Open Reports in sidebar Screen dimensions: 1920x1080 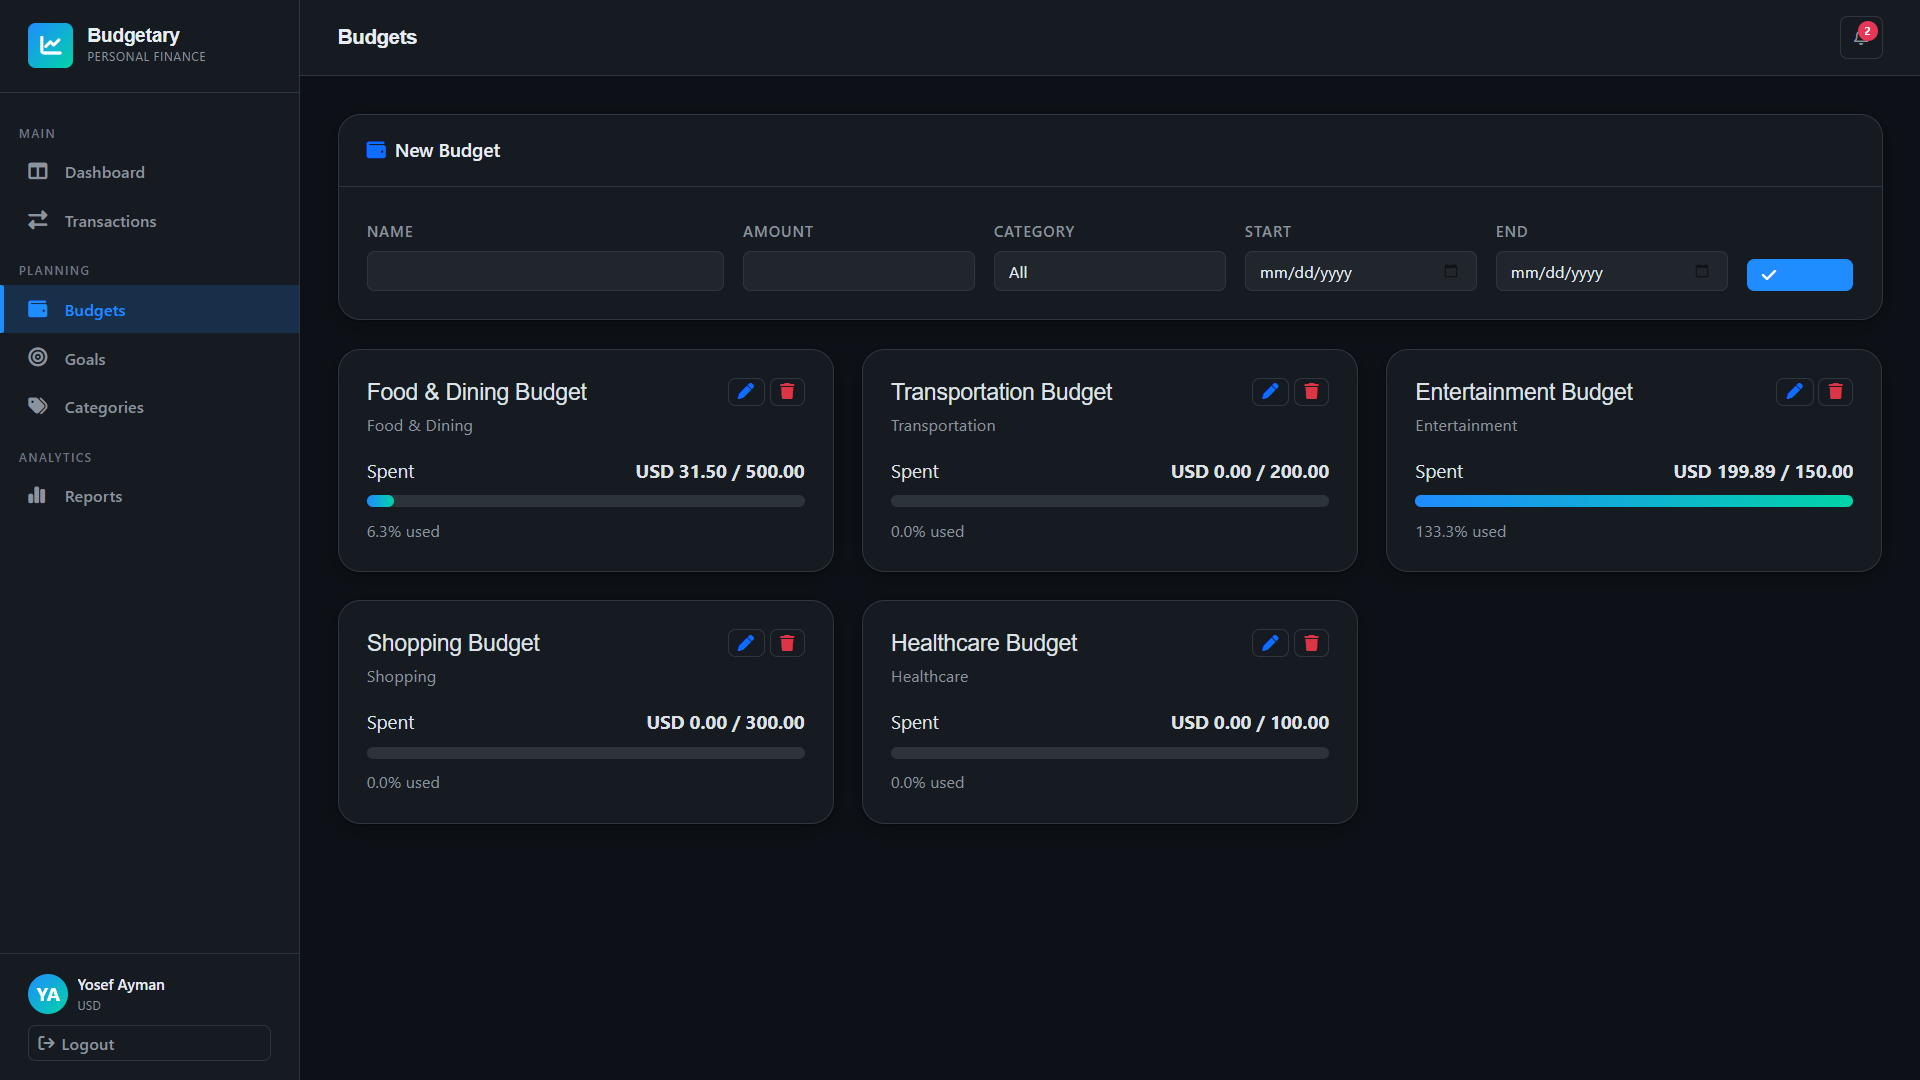coord(150,496)
